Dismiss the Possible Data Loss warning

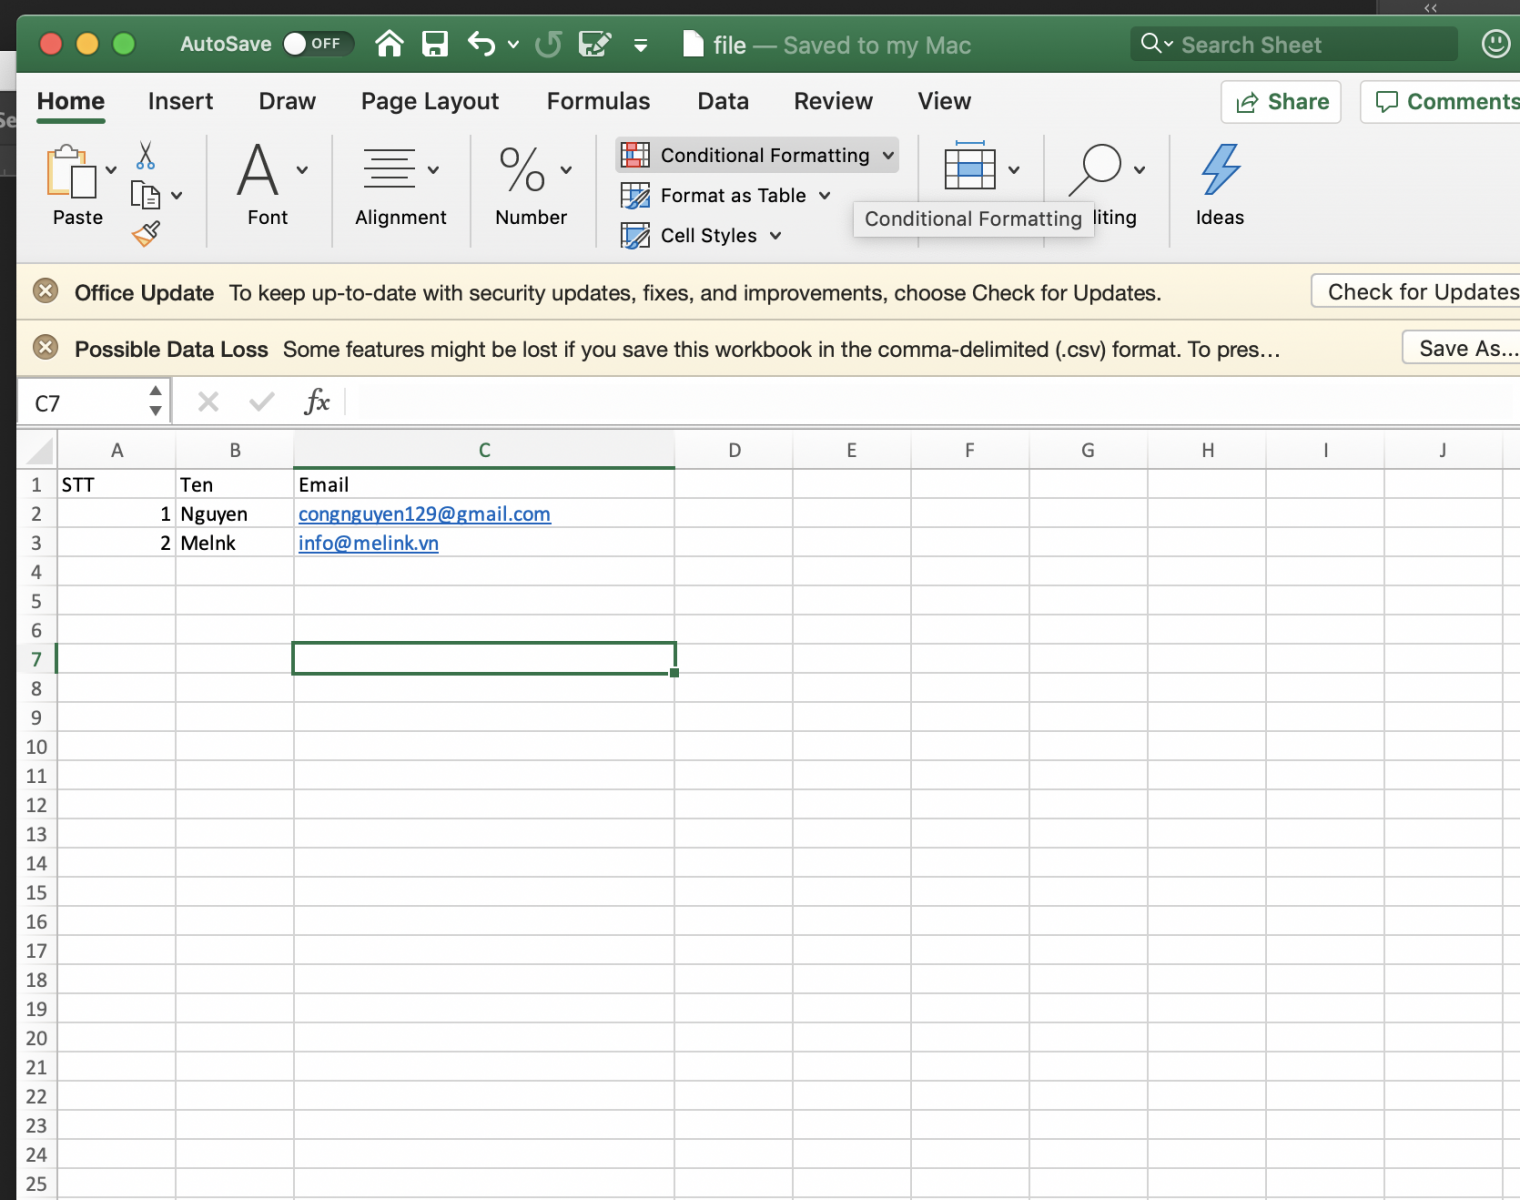click(45, 347)
